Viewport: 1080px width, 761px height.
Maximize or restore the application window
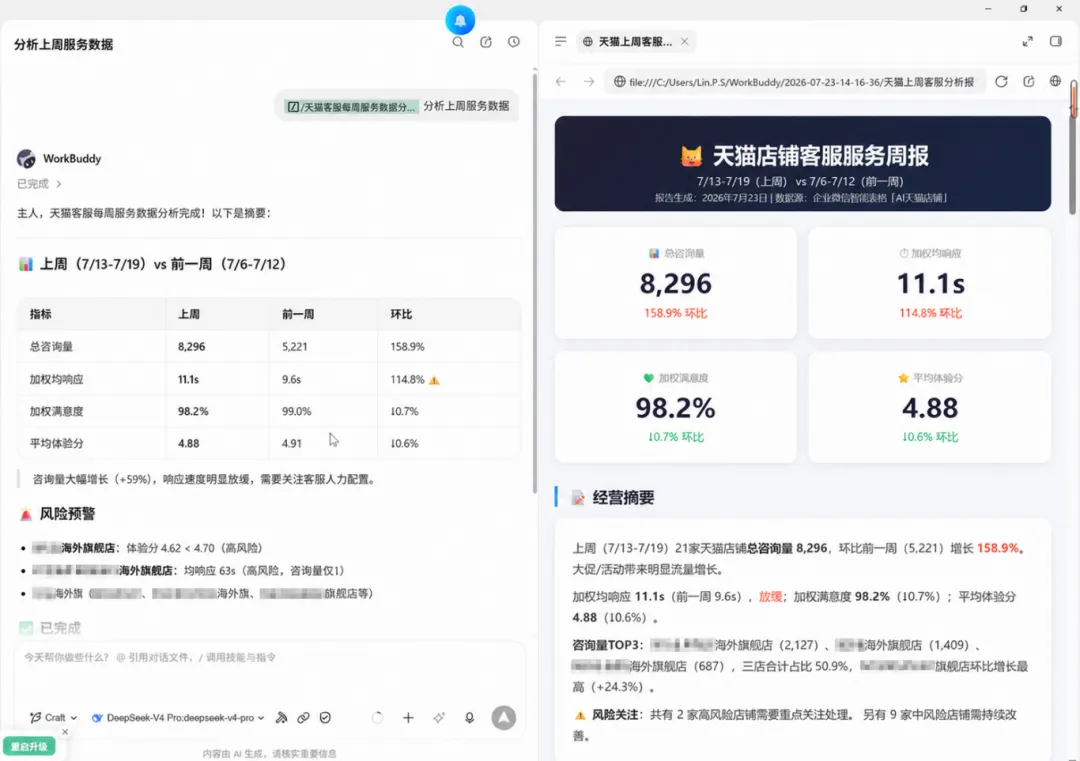pyautogui.click(x=1024, y=9)
